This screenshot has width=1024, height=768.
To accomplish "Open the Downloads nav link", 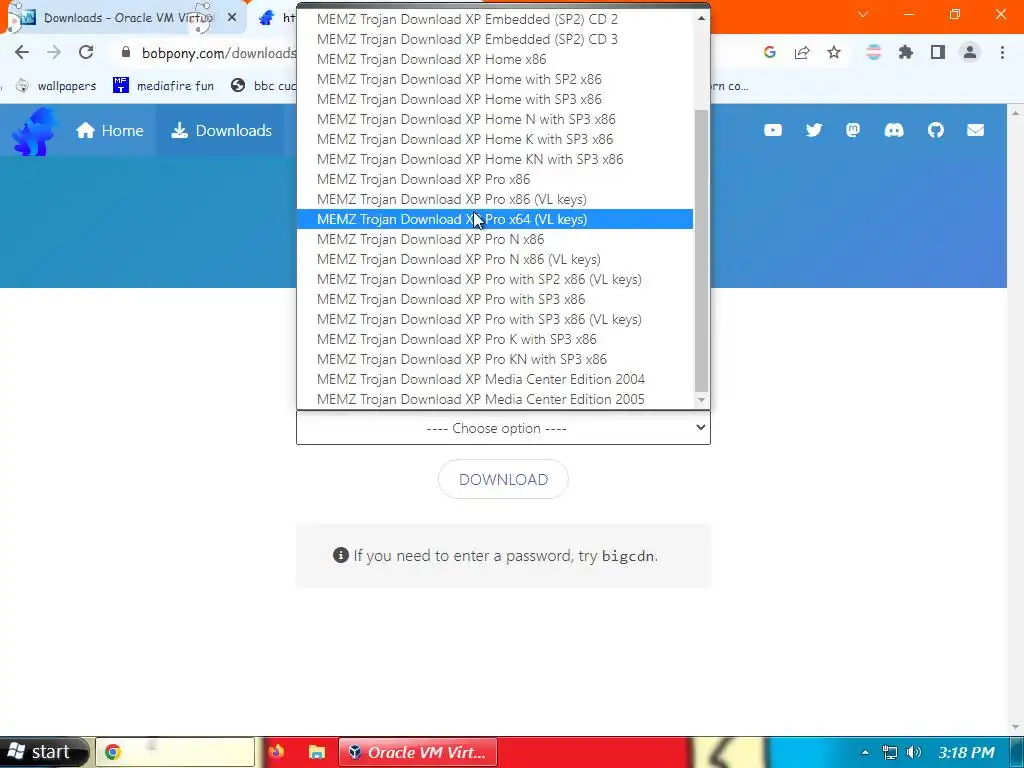I will [x=221, y=131].
